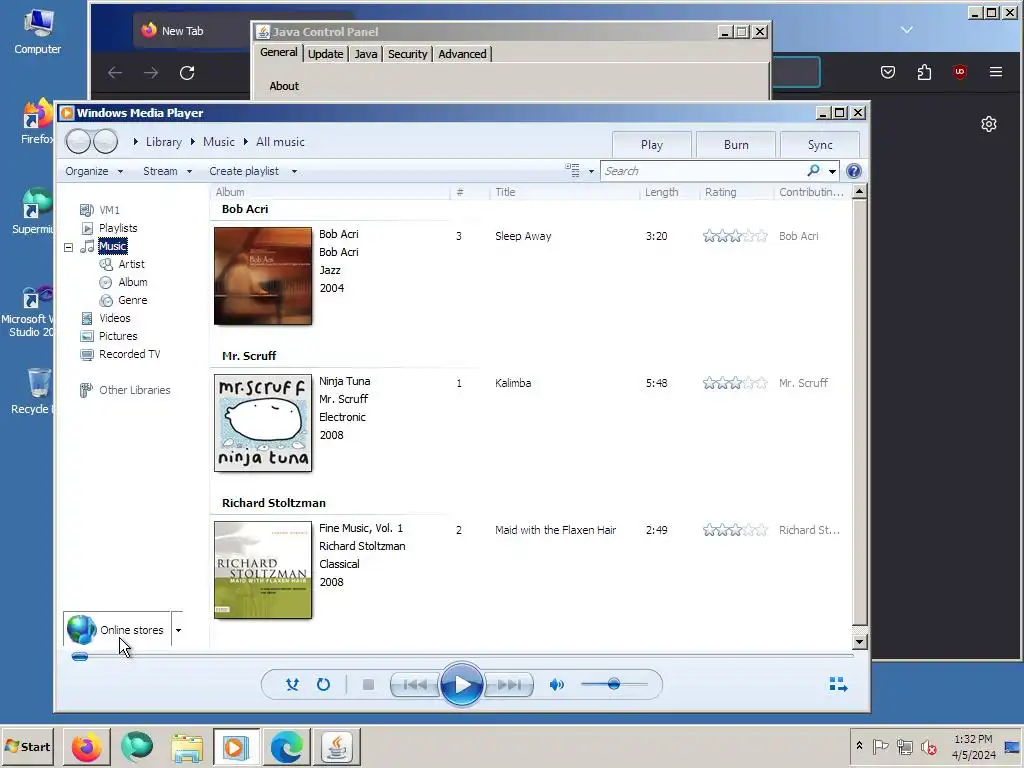Select the Richard Stoltzman album cover

pyautogui.click(x=263, y=569)
